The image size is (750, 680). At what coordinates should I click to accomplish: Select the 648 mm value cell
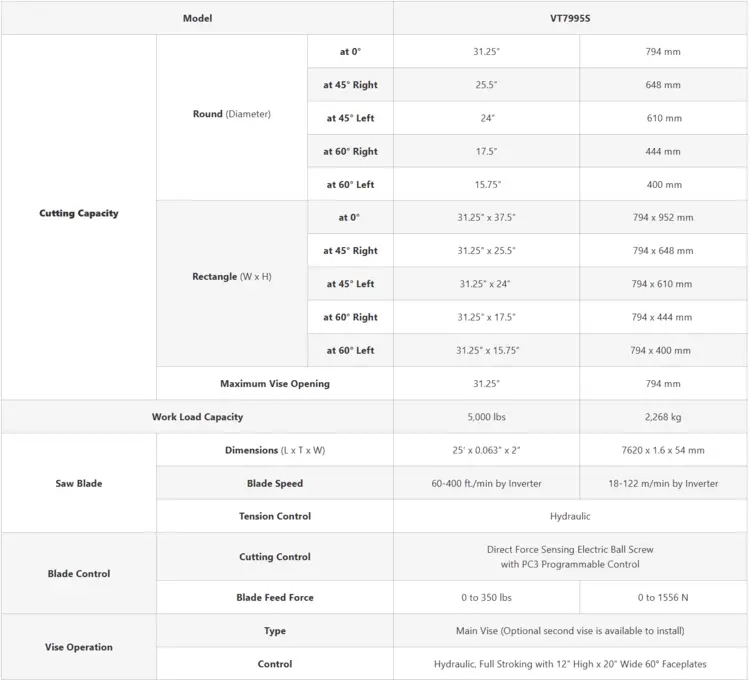click(663, 85)
